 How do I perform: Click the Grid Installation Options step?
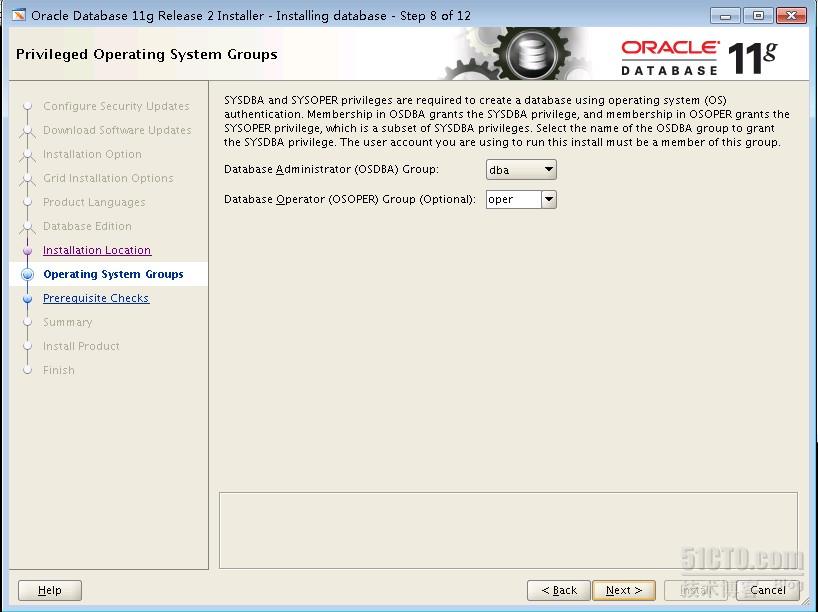point(108,178)
